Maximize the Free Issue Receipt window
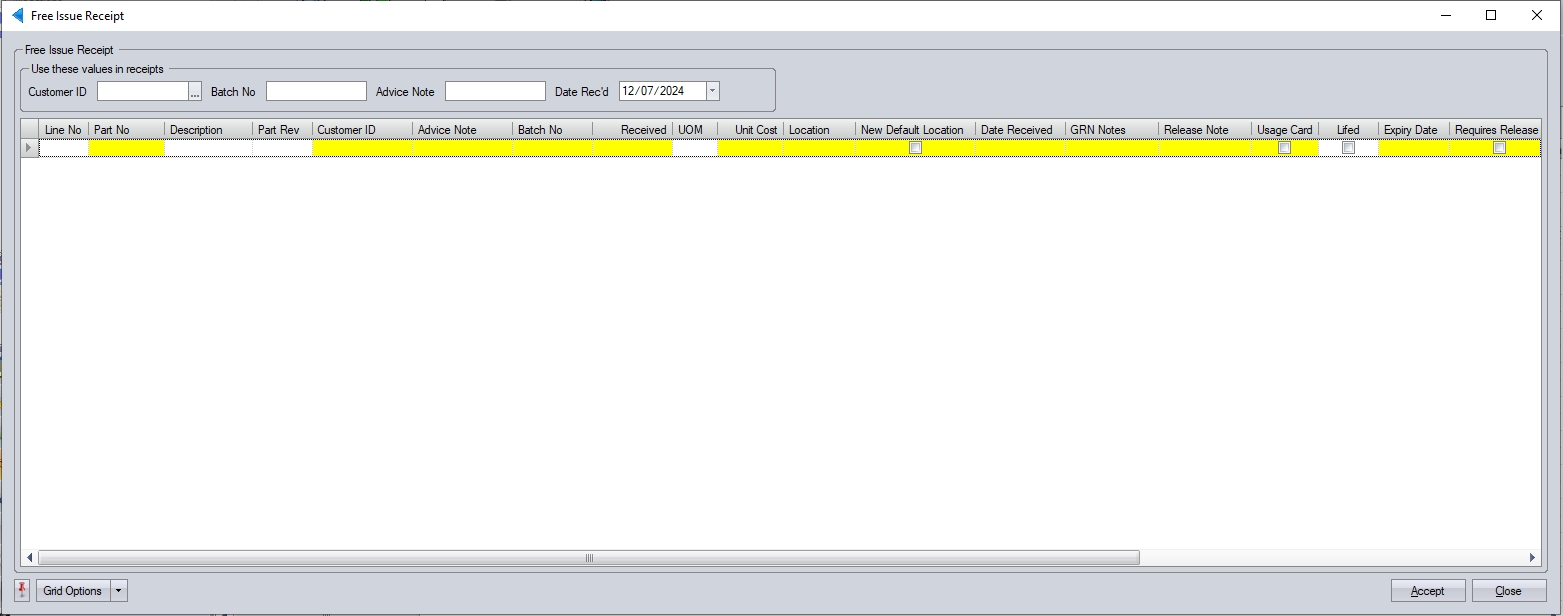Viewport: 1563px width, 616px height. click(x=1491, y=15)
